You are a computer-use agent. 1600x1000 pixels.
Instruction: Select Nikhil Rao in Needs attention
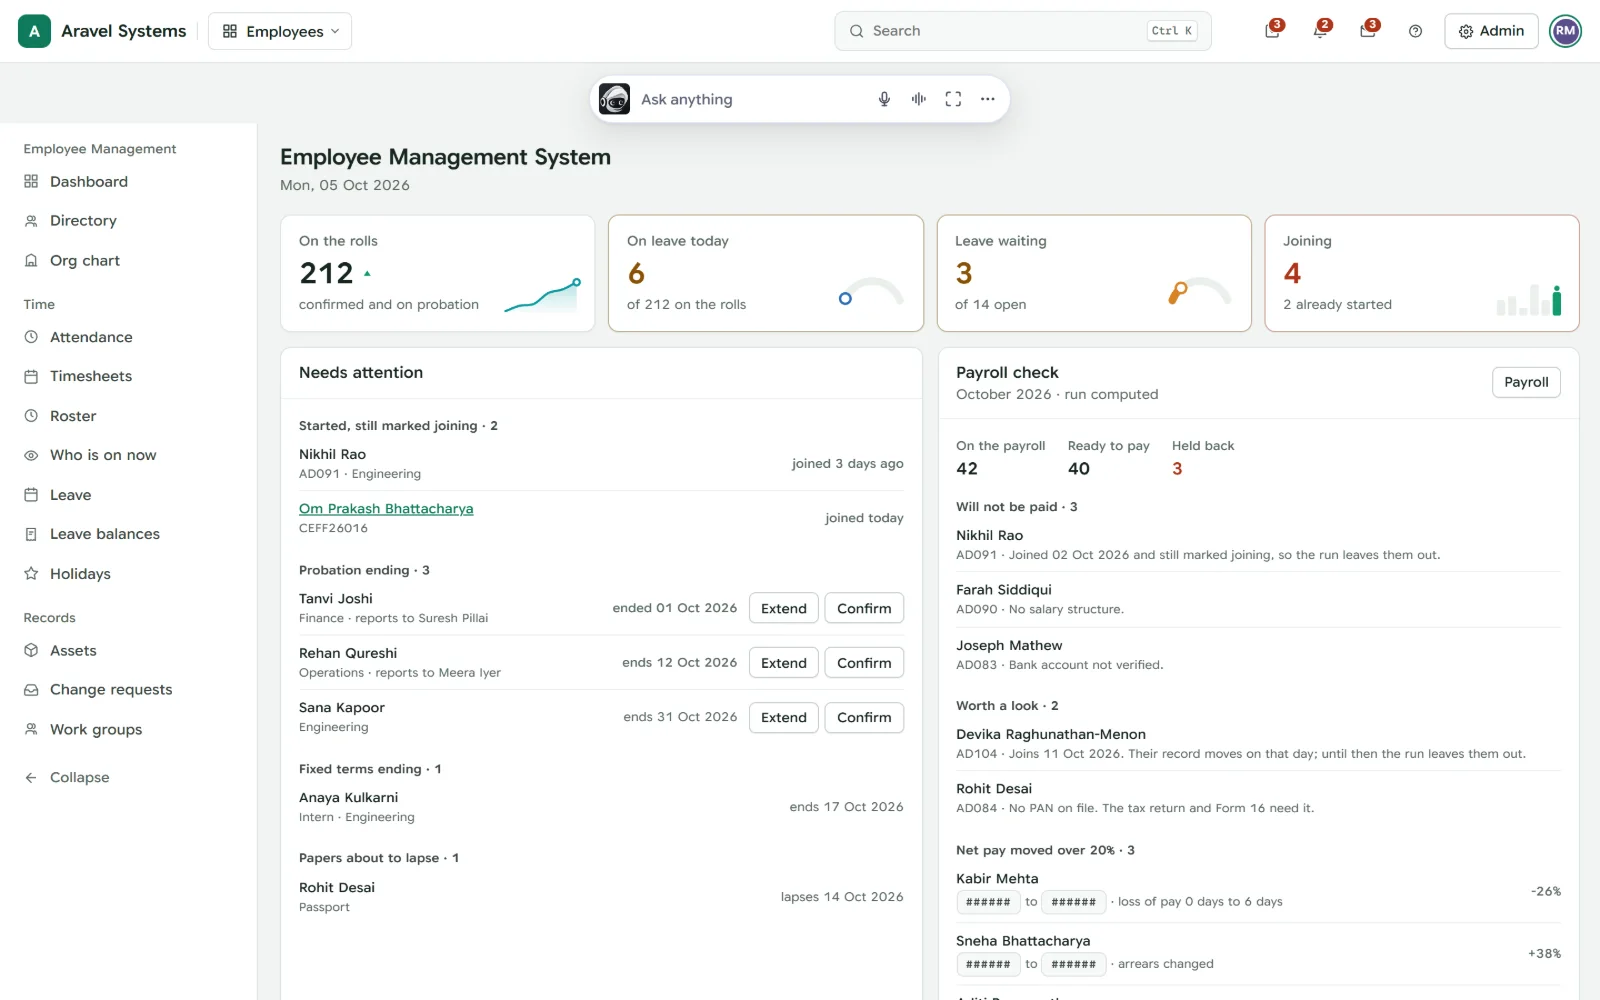pos(601,464)
